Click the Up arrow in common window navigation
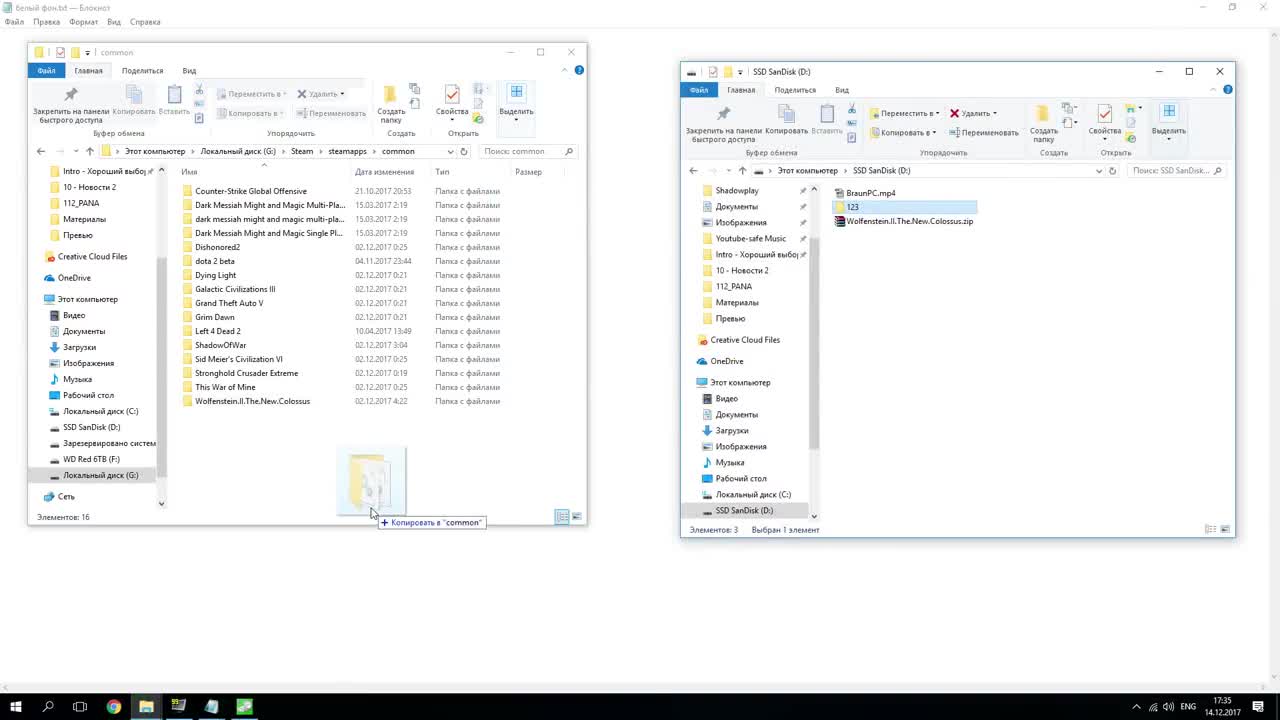1280x720 pixels. point(89,151)
